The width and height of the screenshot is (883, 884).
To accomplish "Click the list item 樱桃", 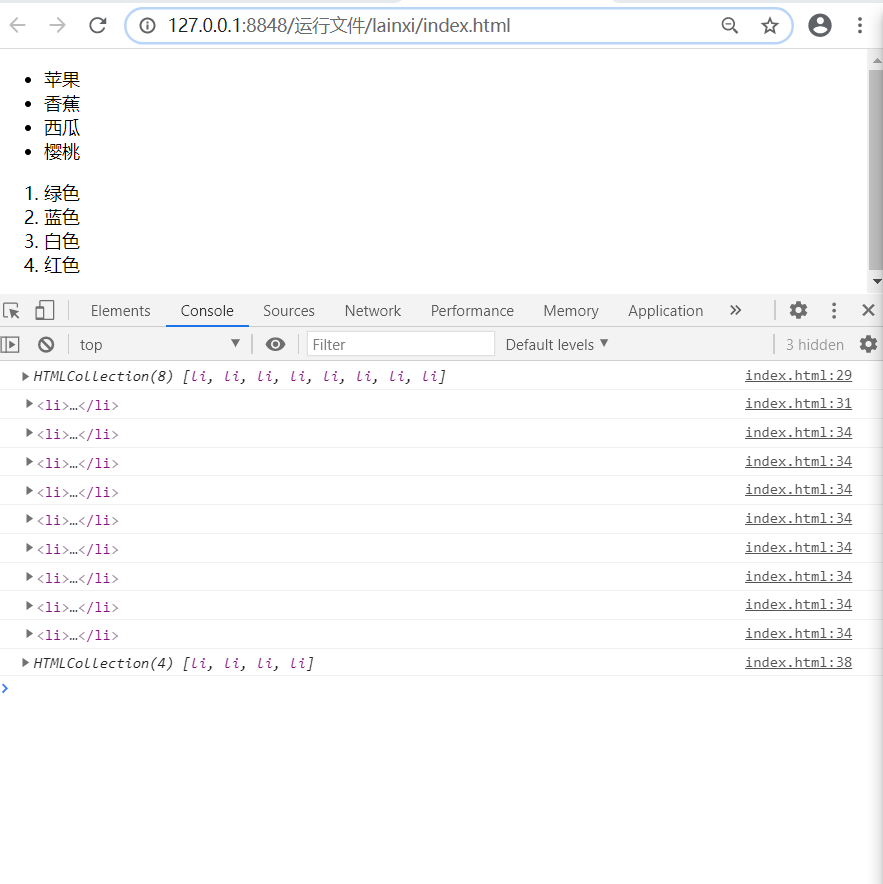I will click(x=62, y=152).
